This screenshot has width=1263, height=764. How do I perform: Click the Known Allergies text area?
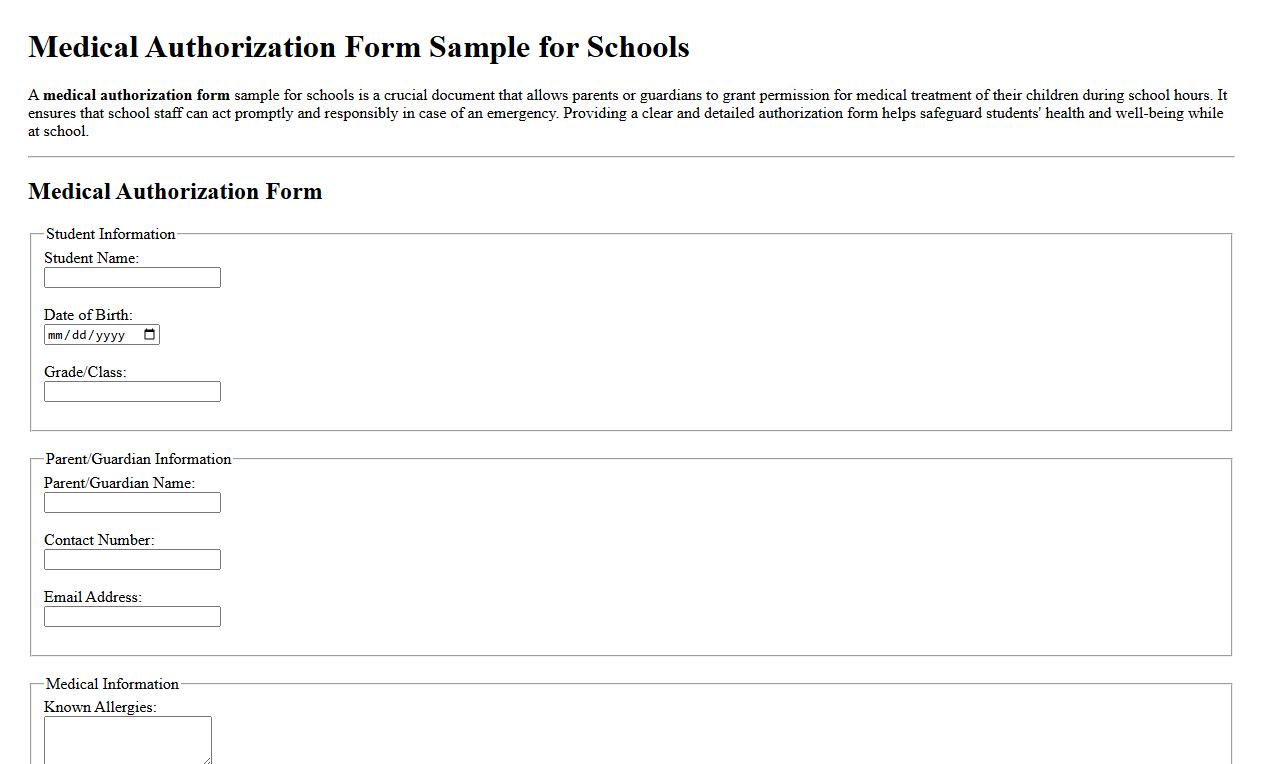coord(127,738)
